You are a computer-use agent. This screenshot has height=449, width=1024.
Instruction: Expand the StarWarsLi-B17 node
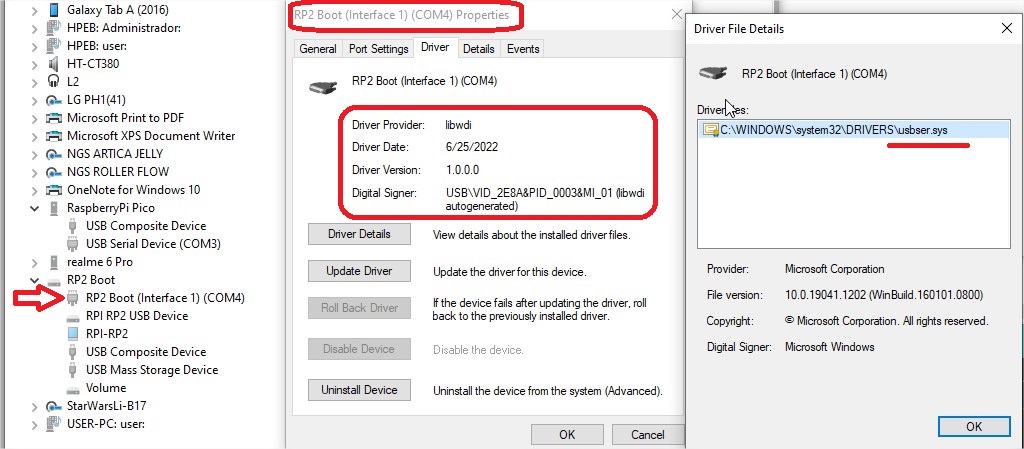coord(35,406)
